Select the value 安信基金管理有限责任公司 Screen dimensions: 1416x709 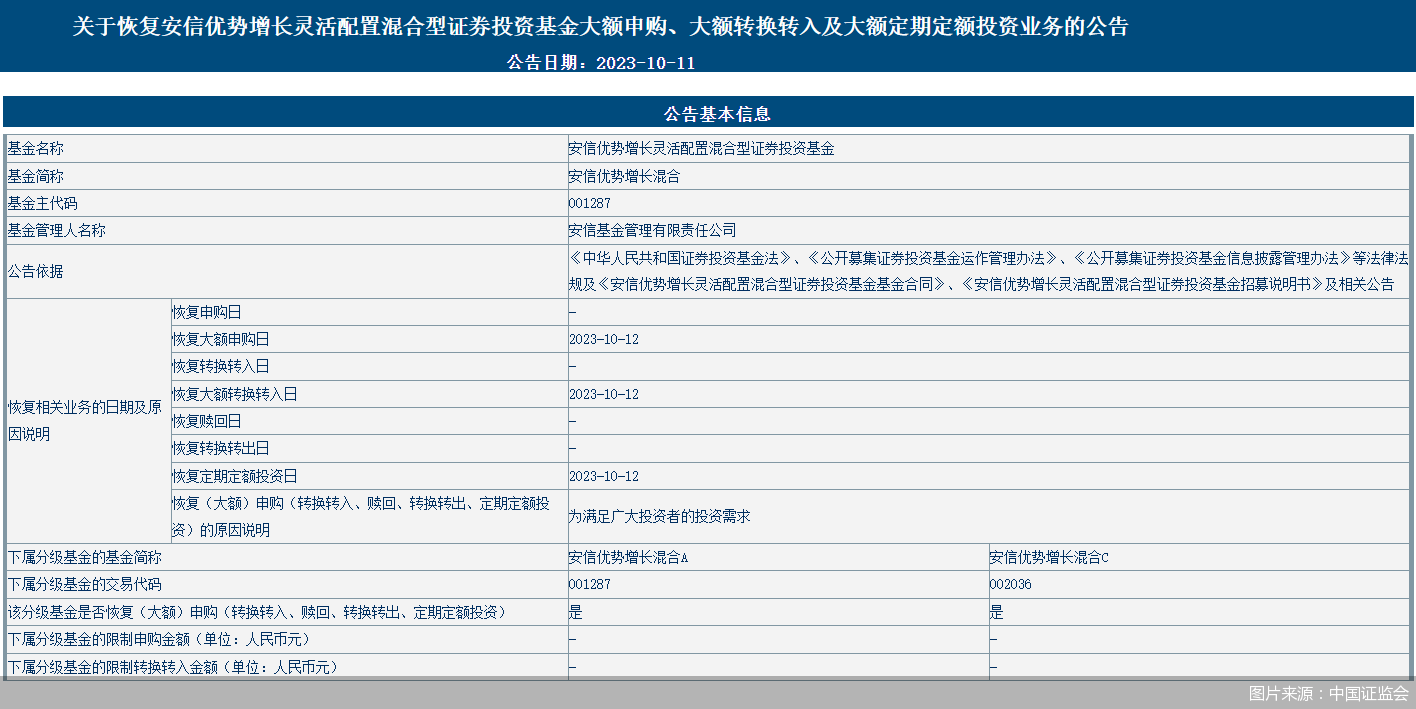click(x=652, y=230)
